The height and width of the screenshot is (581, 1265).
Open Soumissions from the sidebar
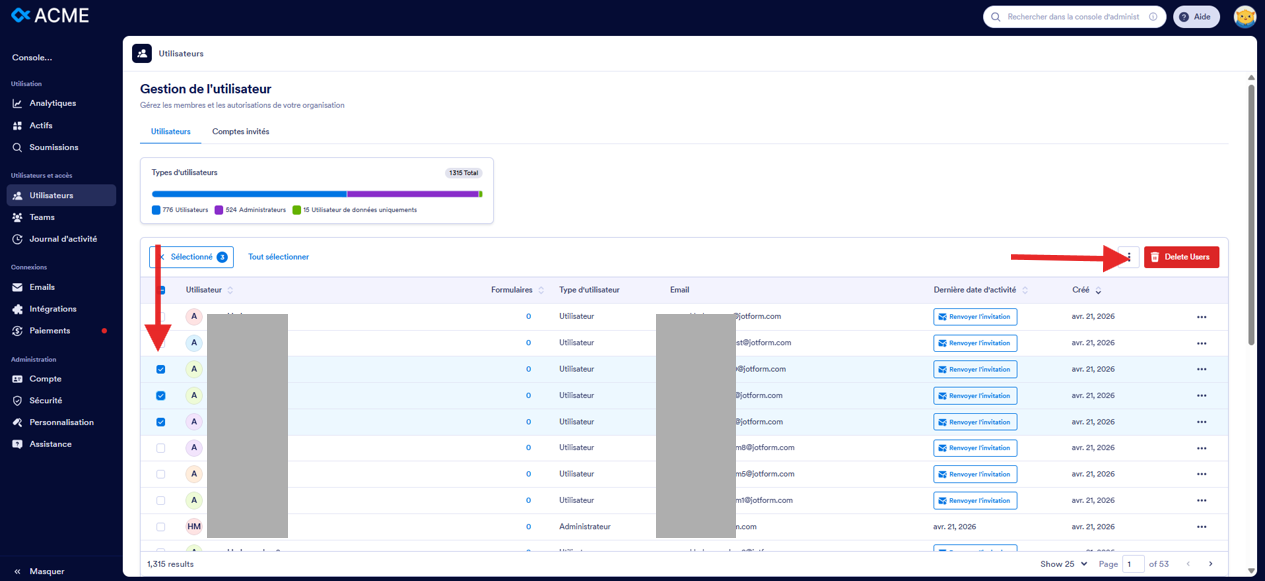click(57, 147)
